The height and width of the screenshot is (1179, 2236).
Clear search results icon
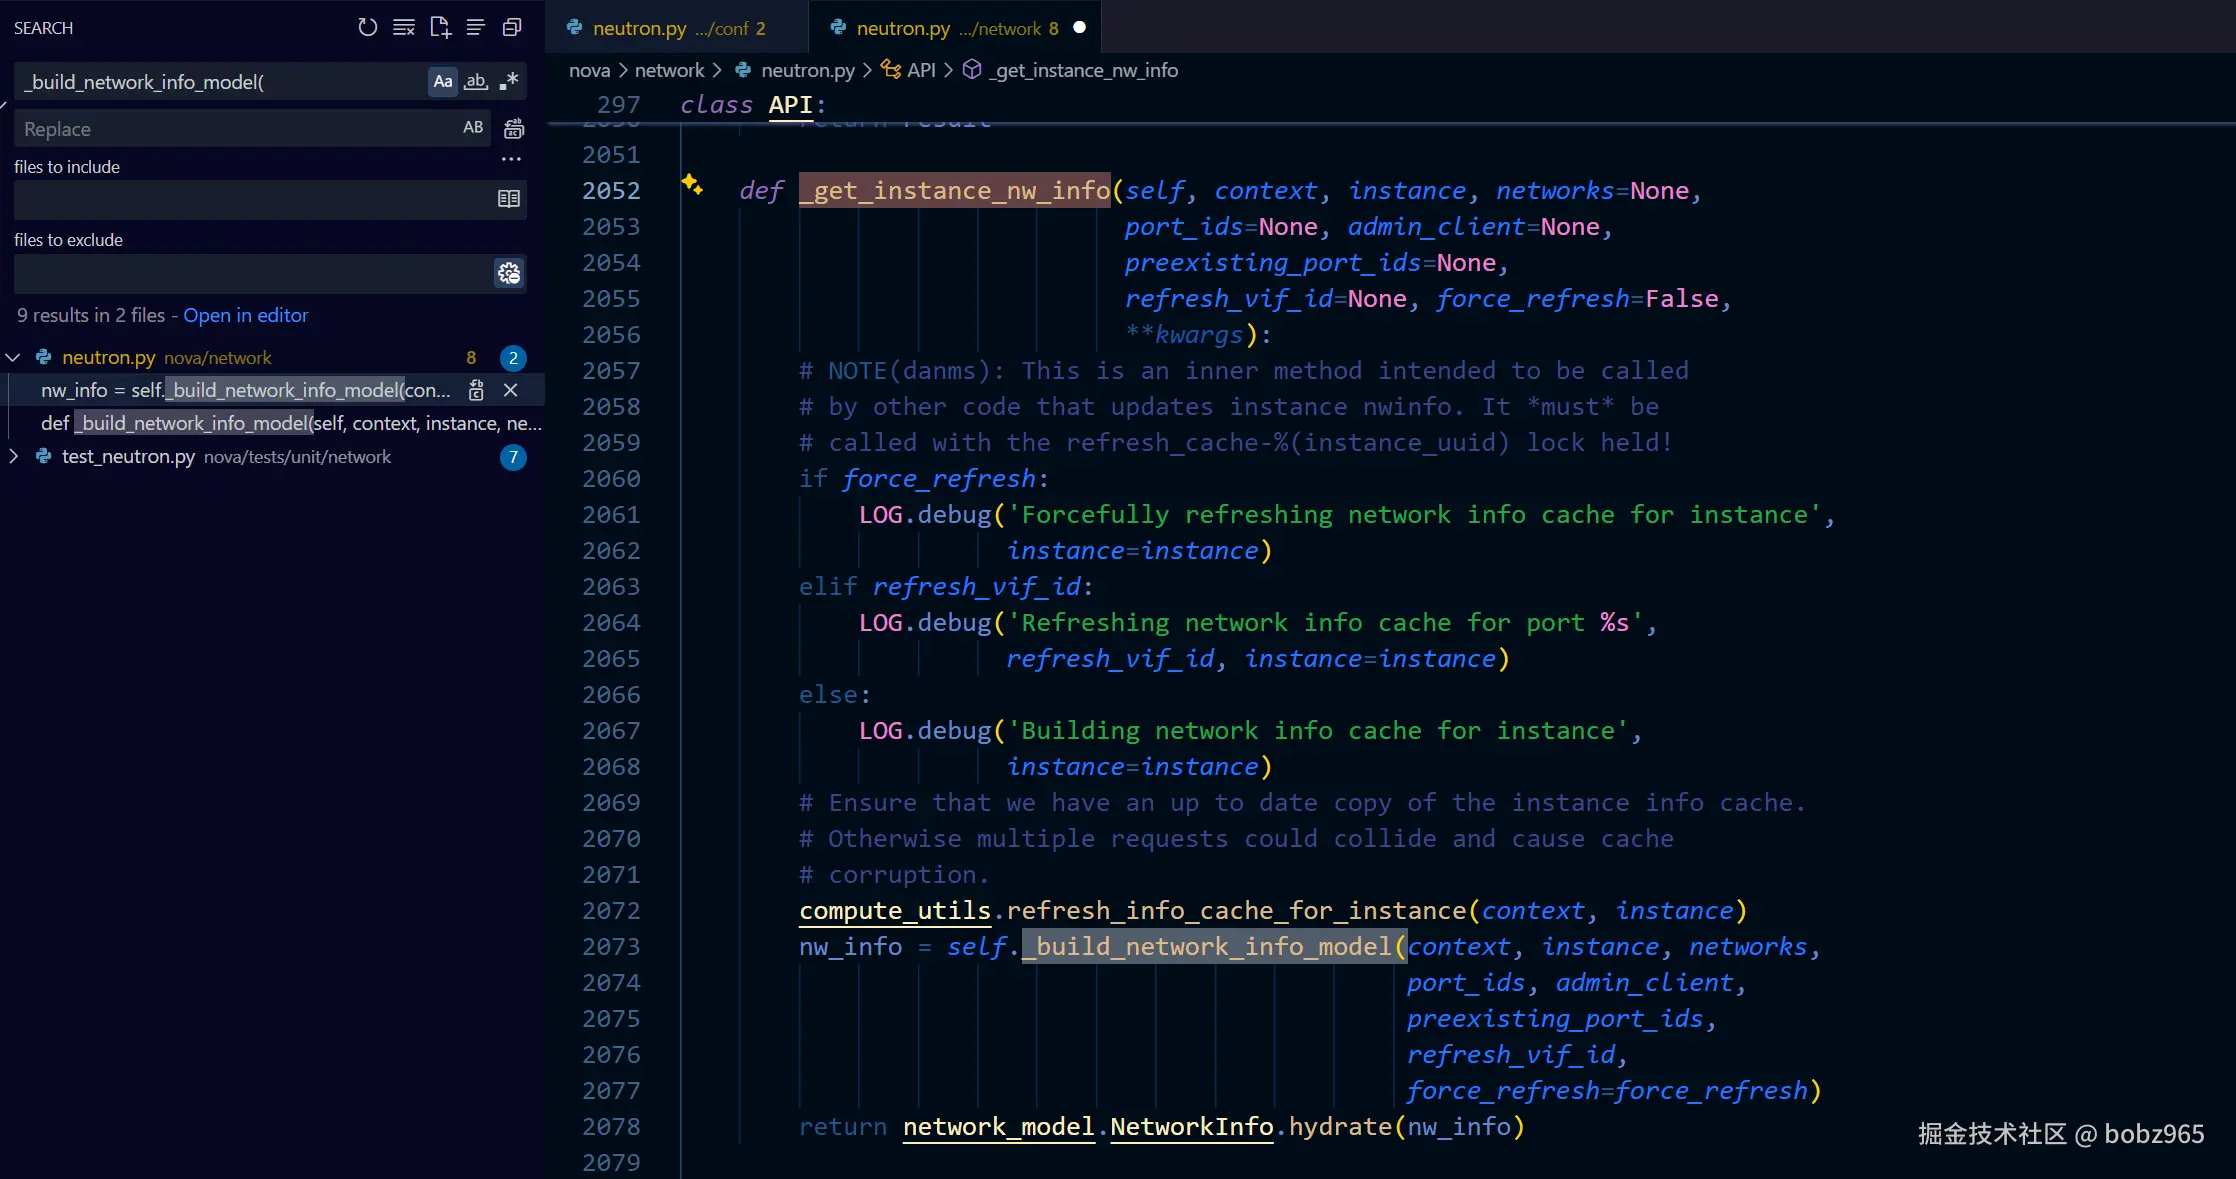pyautogui.click(x=404, y=27)
